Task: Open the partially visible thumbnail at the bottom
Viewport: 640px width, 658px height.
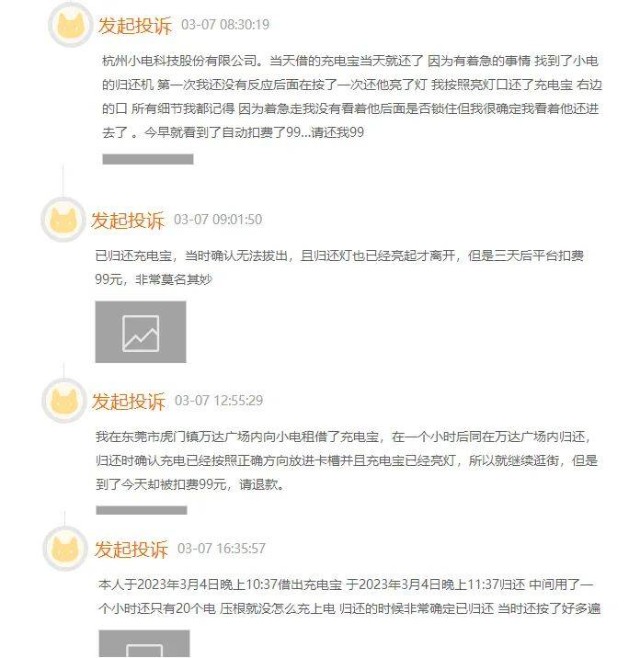Action: tap(144, 644)
